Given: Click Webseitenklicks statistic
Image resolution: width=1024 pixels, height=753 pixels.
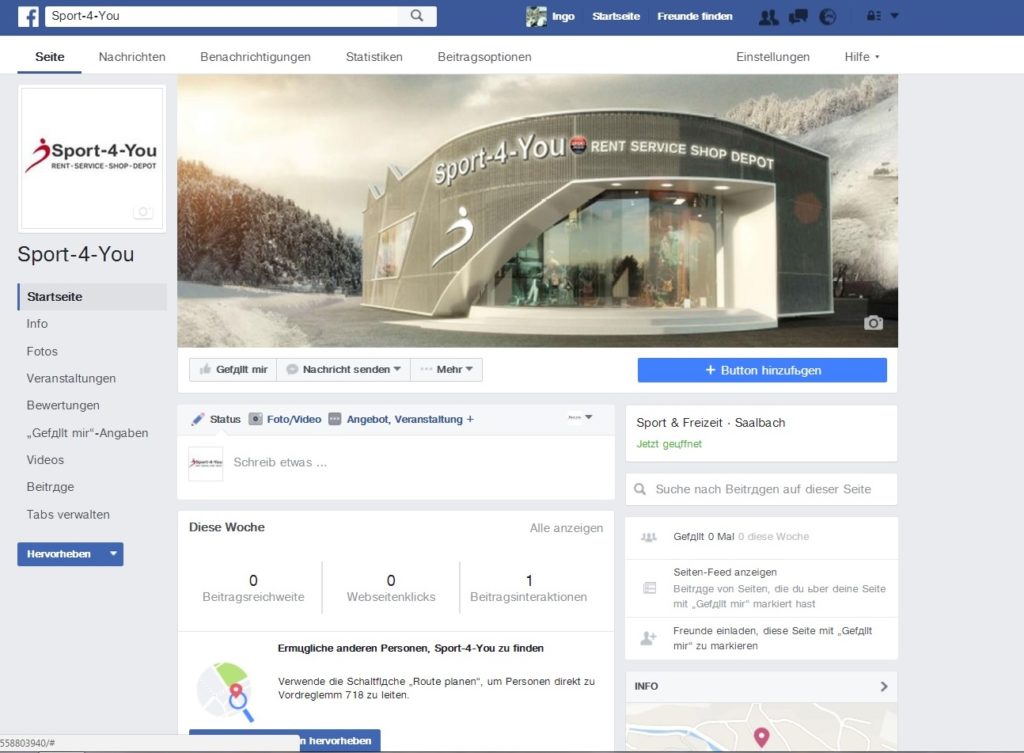Looking at the screenshot, I should (x=391, y=588).
